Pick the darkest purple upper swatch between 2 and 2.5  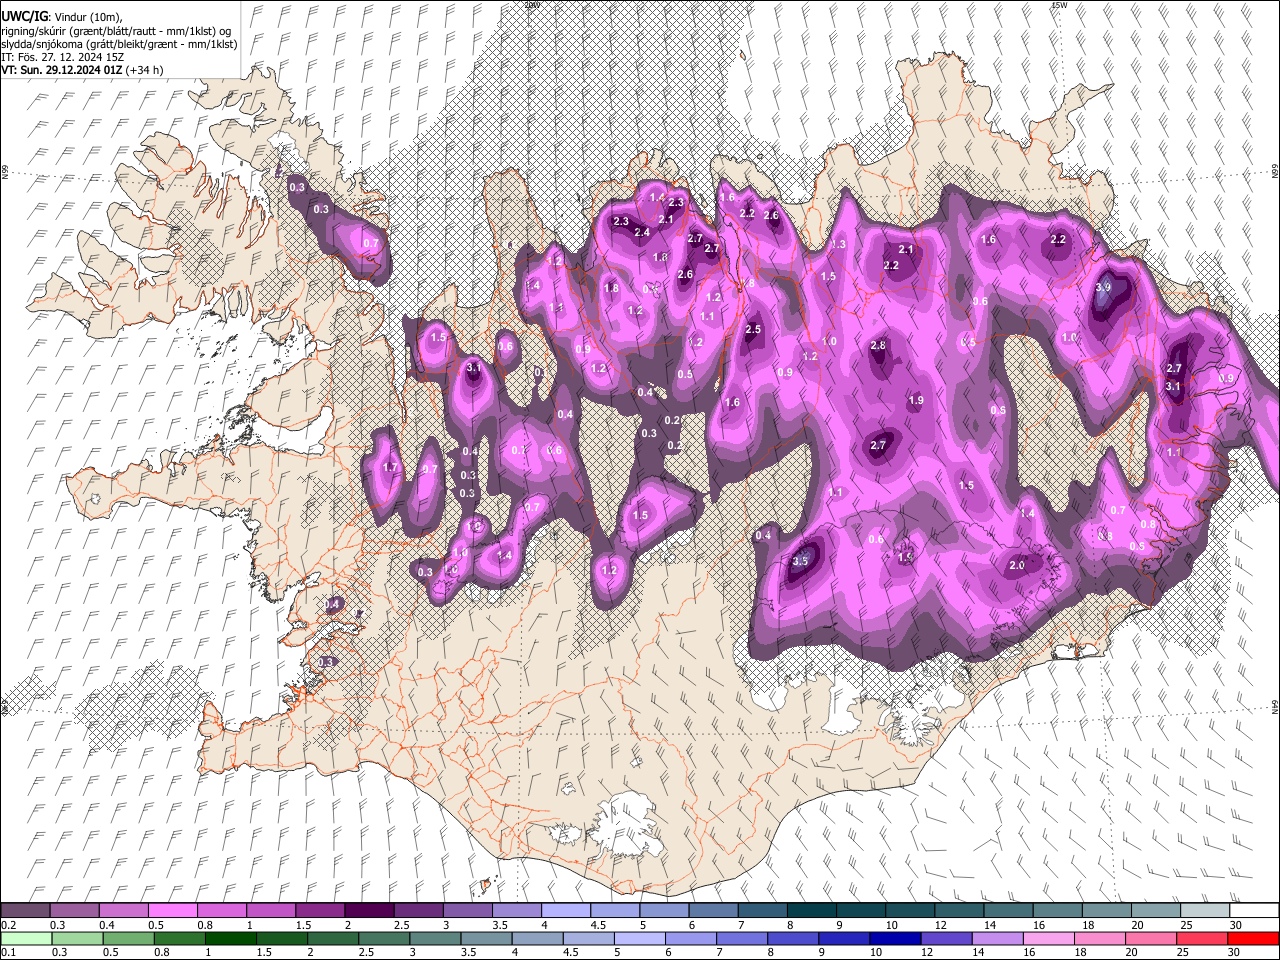pos(369,911)
